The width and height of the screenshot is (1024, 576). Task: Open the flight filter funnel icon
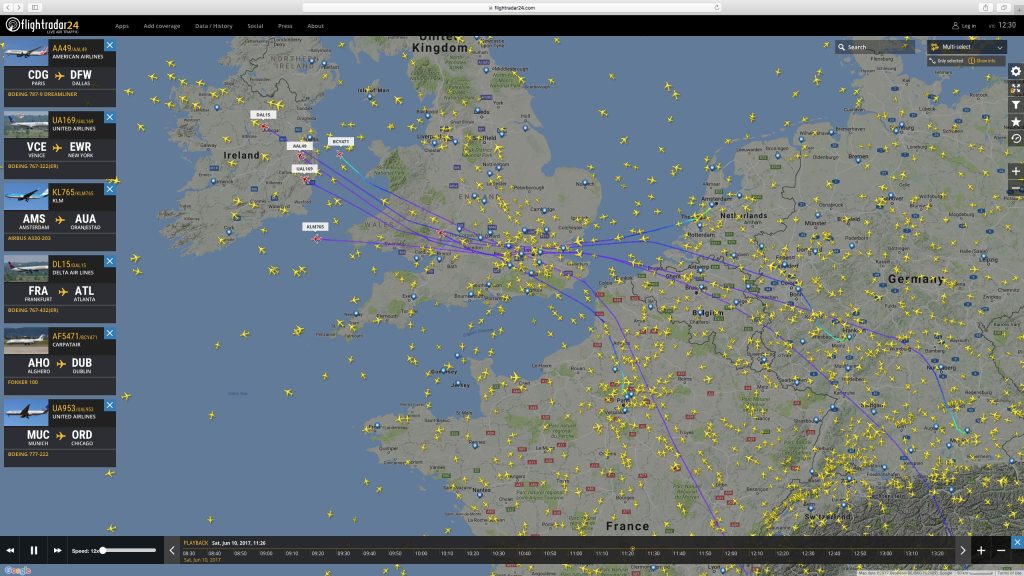pos(1016,105)
